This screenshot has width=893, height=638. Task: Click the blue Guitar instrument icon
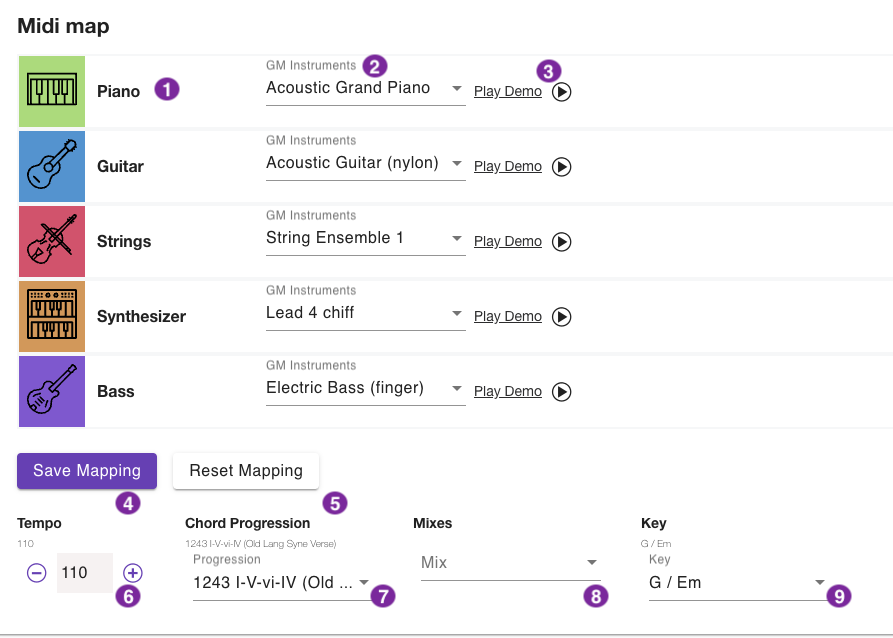click(52, 166)
